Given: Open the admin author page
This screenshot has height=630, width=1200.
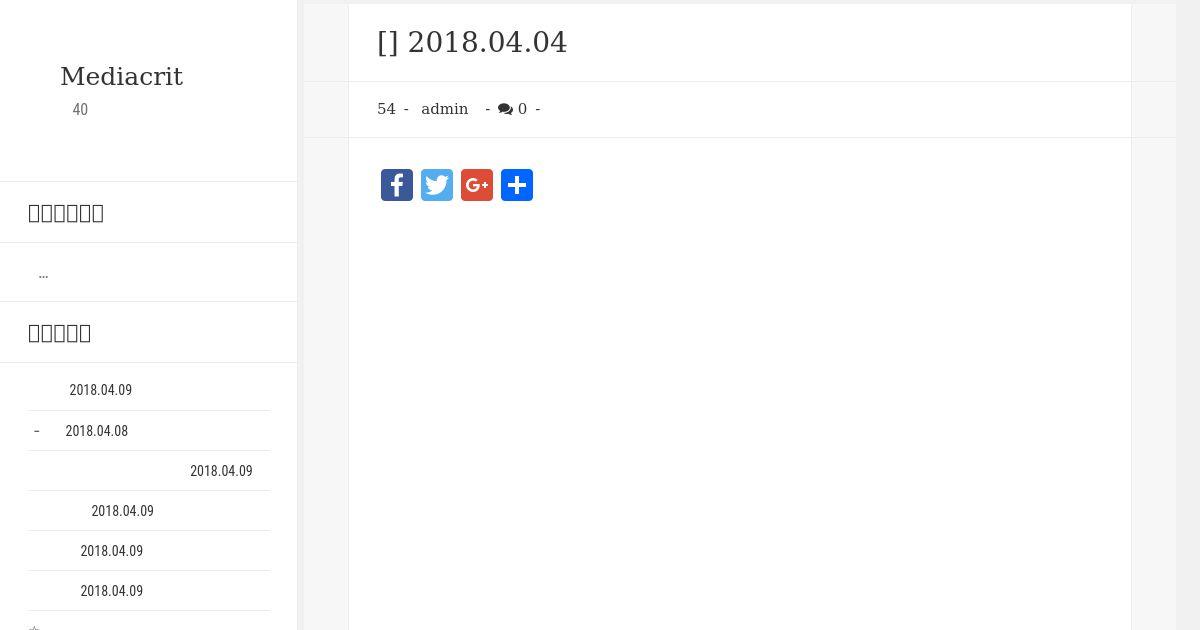Looking at the screenshot, I should (444, 109).
